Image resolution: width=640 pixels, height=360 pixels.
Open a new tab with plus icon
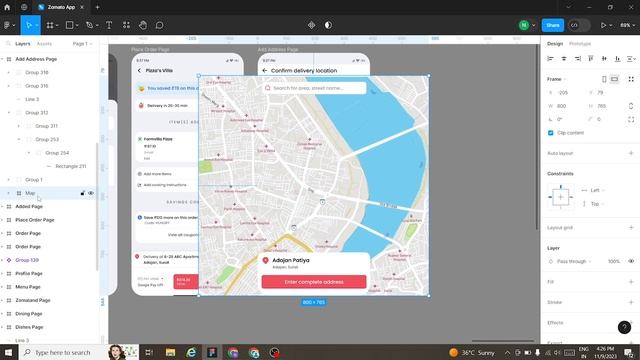[98, 7]
